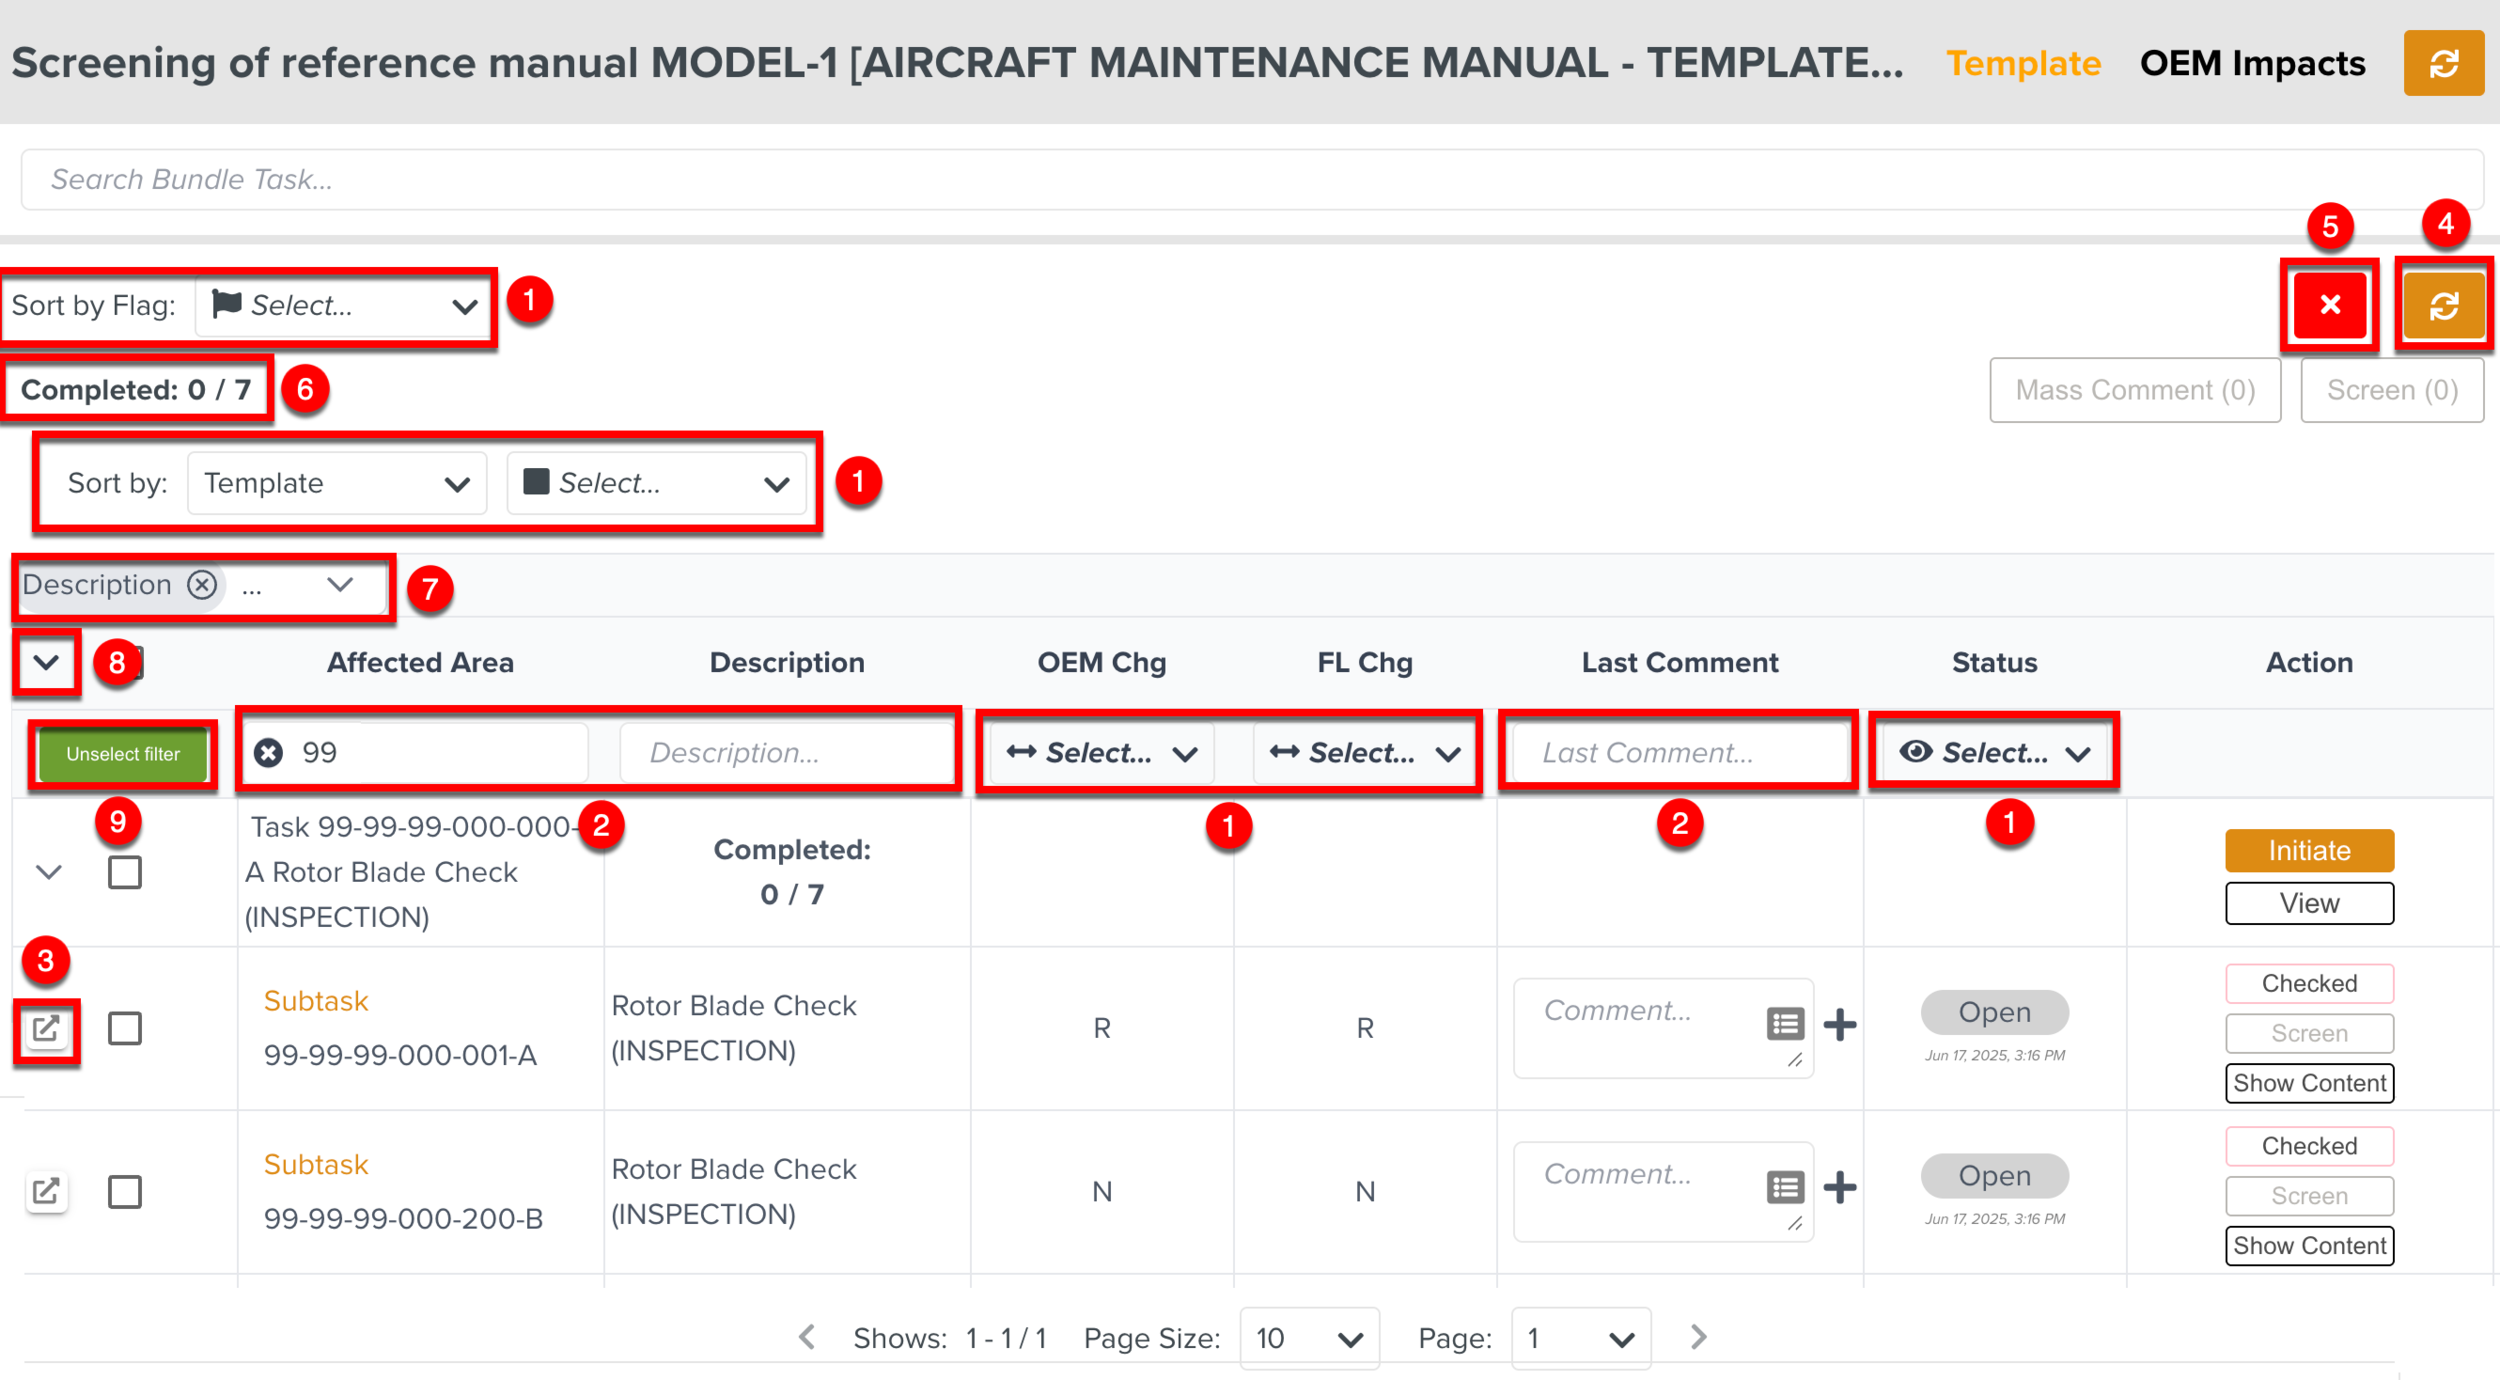This screenshot has width=2500, height=1380.
Task: Click the plus icon for first subtask comment
Action: (1840, 1025)
